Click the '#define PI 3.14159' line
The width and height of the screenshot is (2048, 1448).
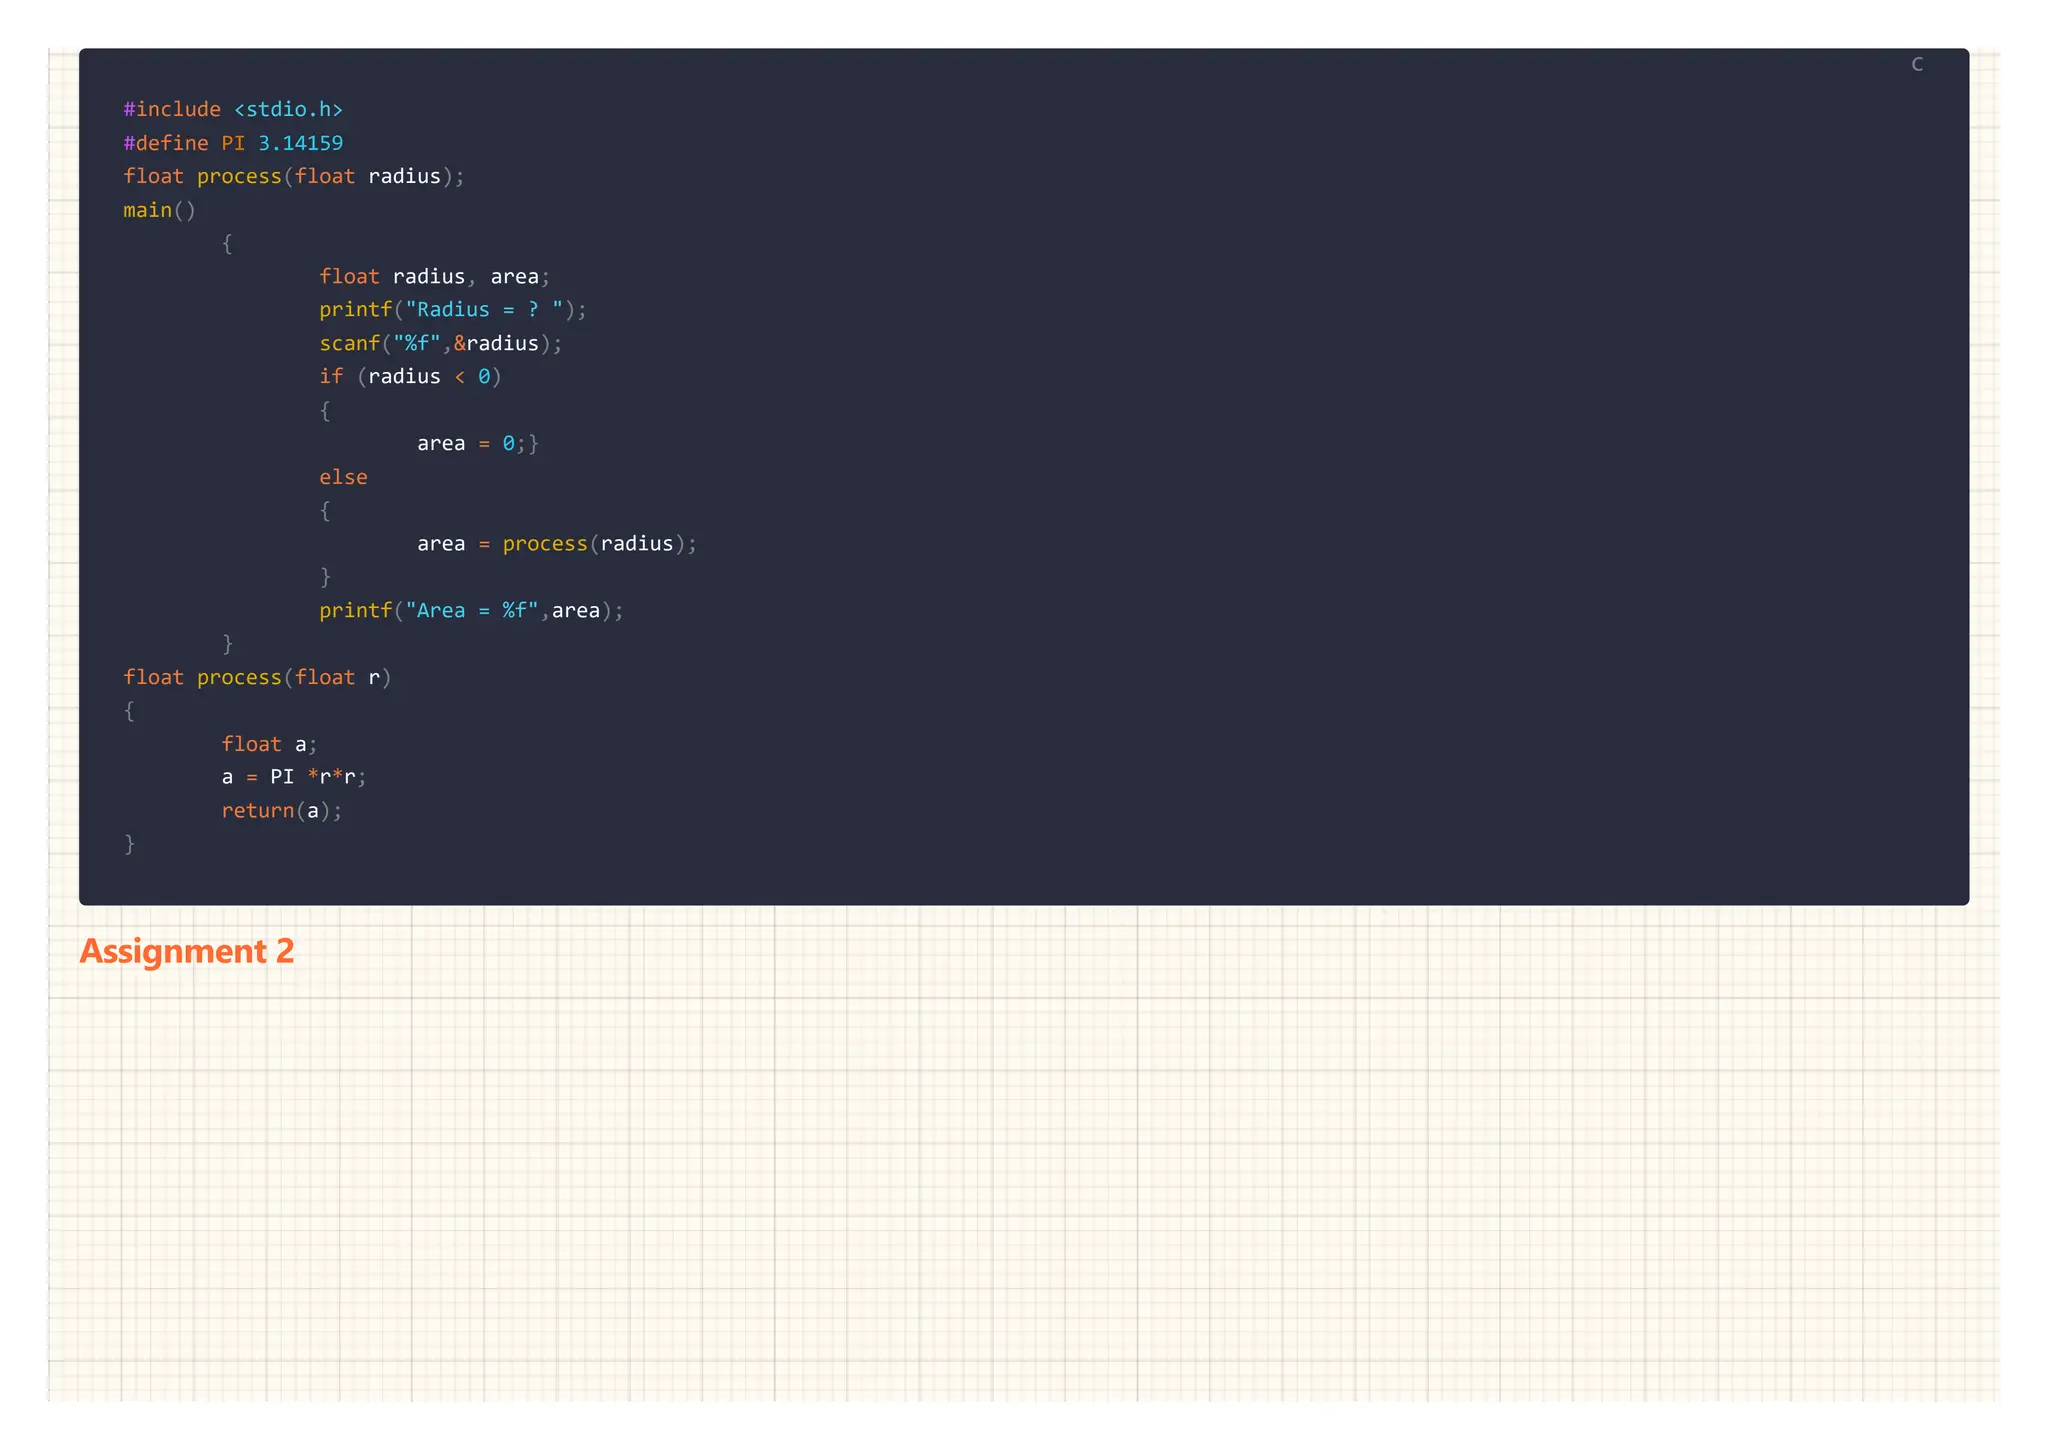tap(233, 143)
